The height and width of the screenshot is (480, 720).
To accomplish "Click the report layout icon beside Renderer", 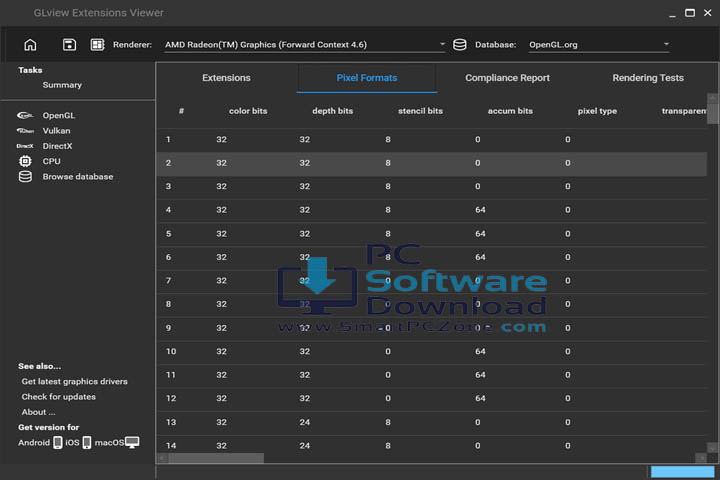I will [x=97, y=45].
